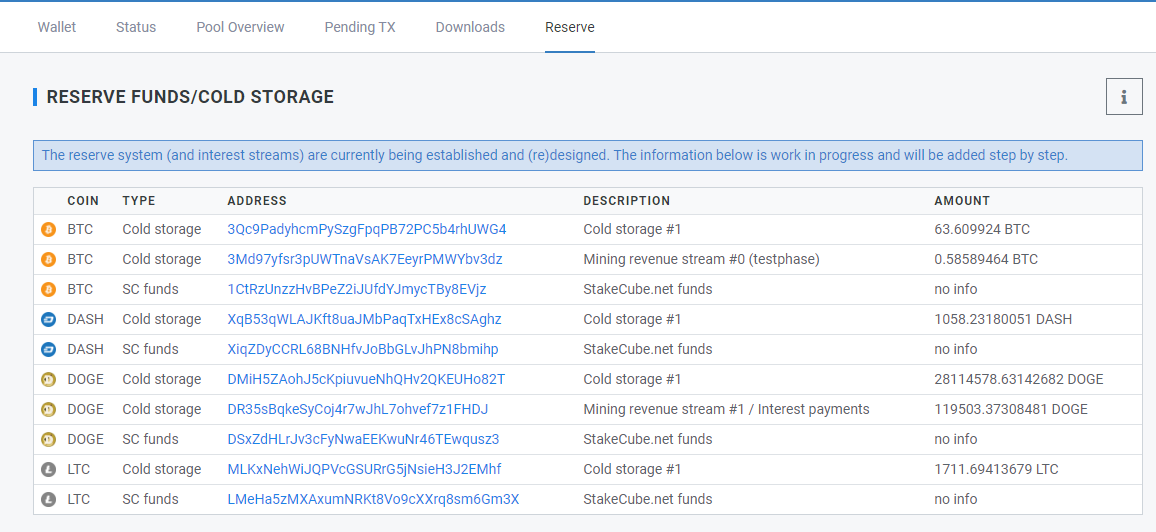The width and height of the screenshot is (1156, 532).
Task: Open the Status tab
Action: 136,27
